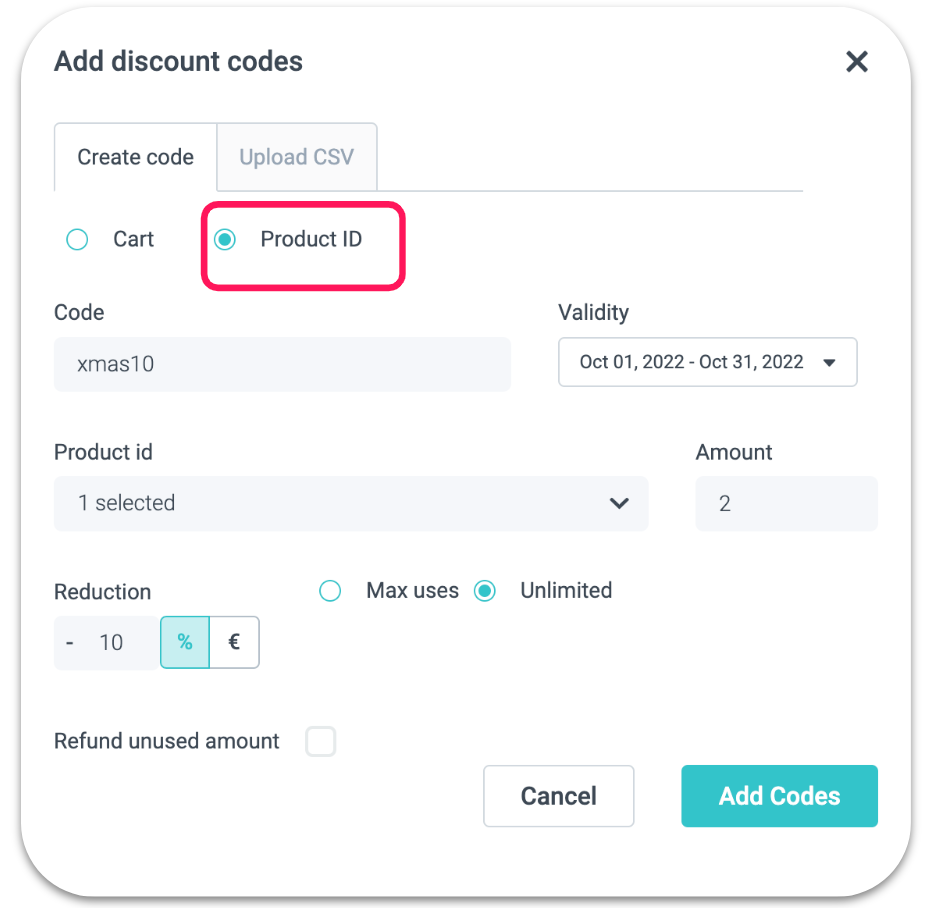This screenshot has width=942, height=908.
Task: Focus the Code input field
Action: pos(282,364)
